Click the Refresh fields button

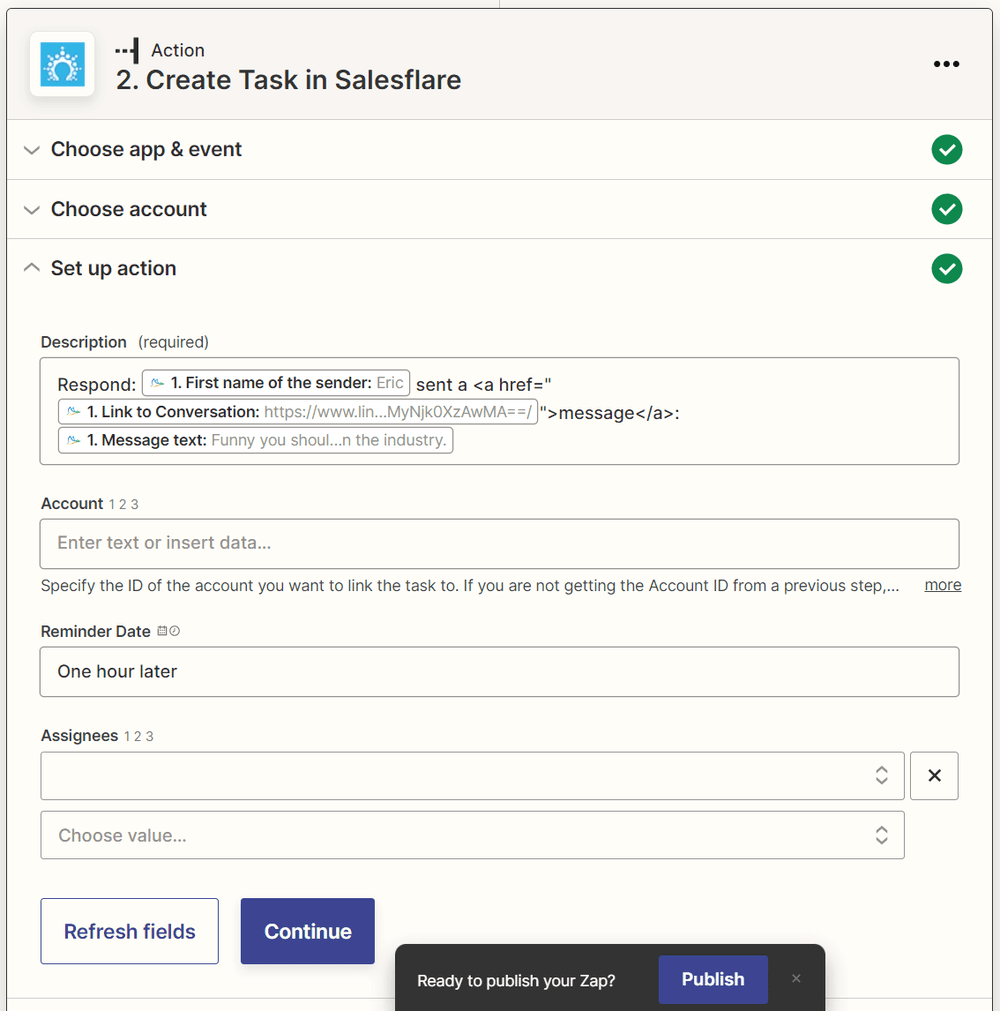130,931
